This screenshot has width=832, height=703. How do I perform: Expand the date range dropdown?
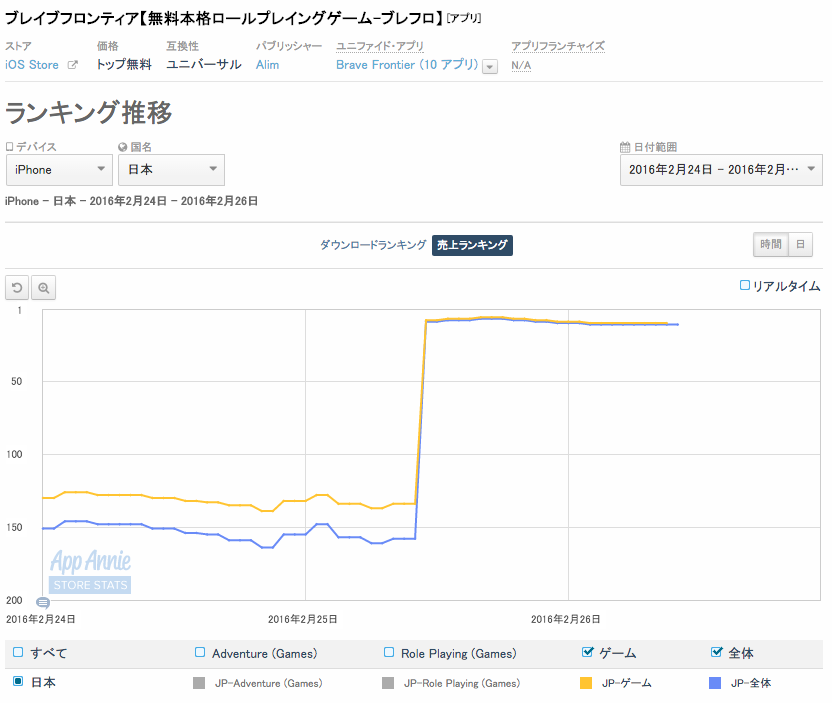tap(721, 170)
